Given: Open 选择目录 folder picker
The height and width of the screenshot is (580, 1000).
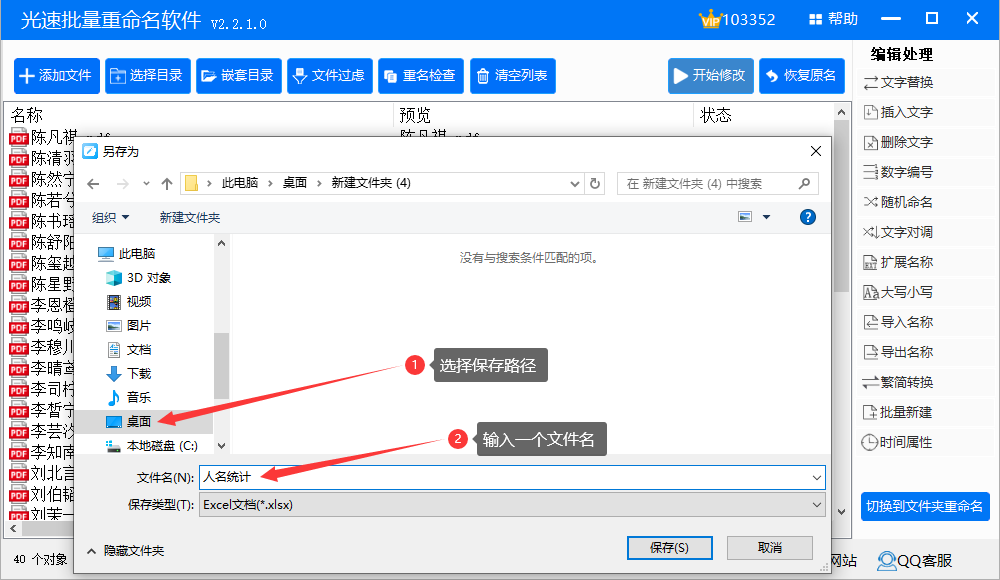Looking at the screenshot, I should (x=147, y=76).
